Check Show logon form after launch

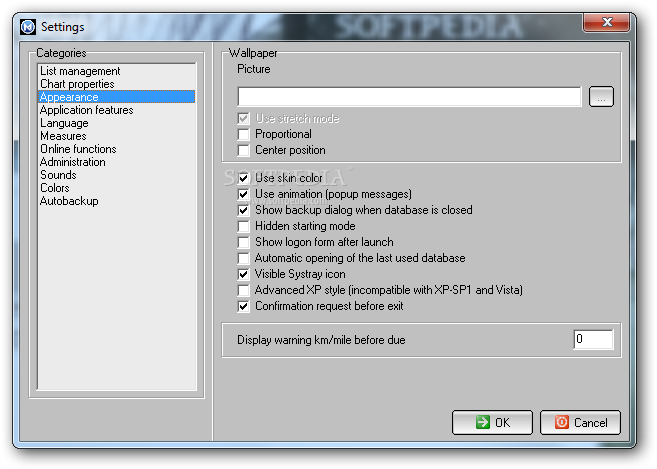tap(243, 242)
